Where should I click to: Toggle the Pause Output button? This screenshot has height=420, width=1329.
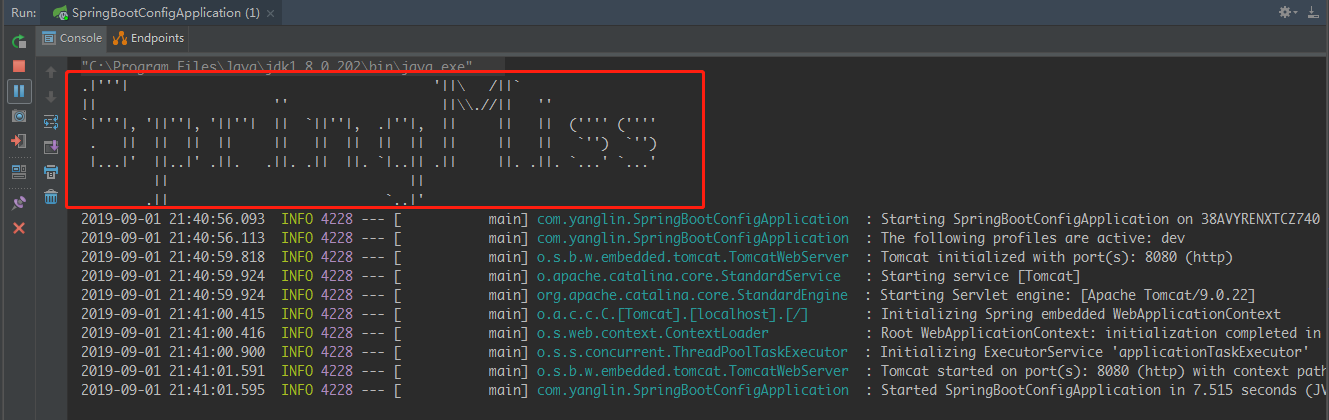(x=18, y=91)
